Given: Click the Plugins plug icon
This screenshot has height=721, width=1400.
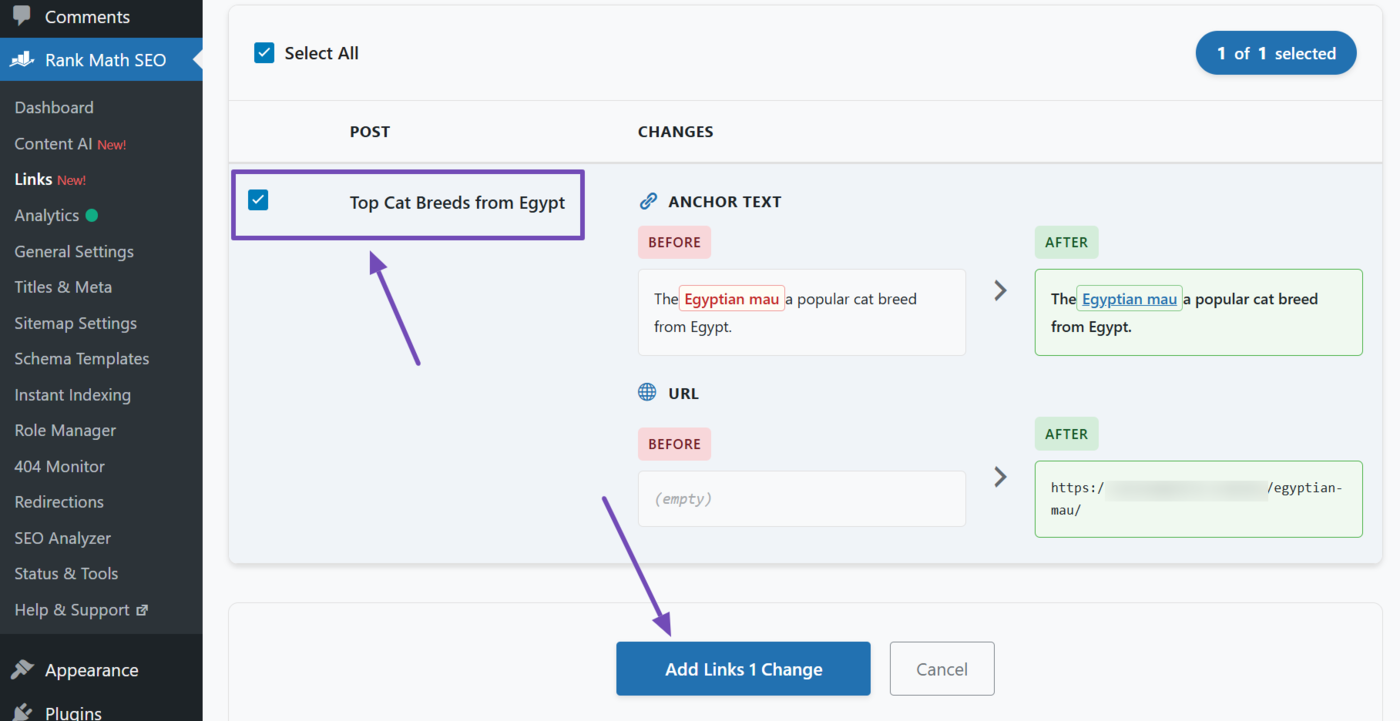Looking at the screenshot, I should [22, 710].
